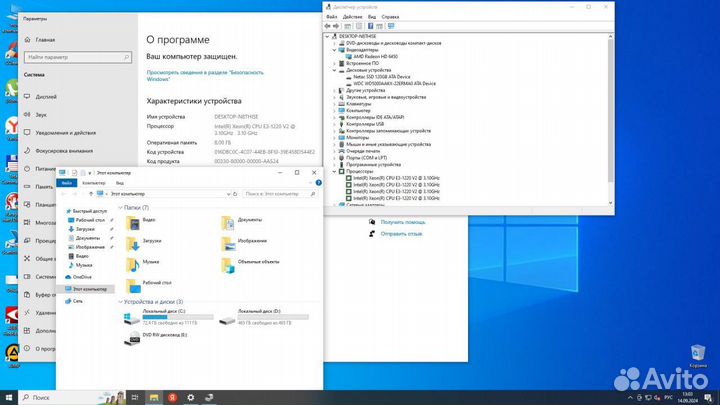720x405 pixels.
Task: Open the Изображения folder in Explorer content pane
Action: tap(244, 243)
